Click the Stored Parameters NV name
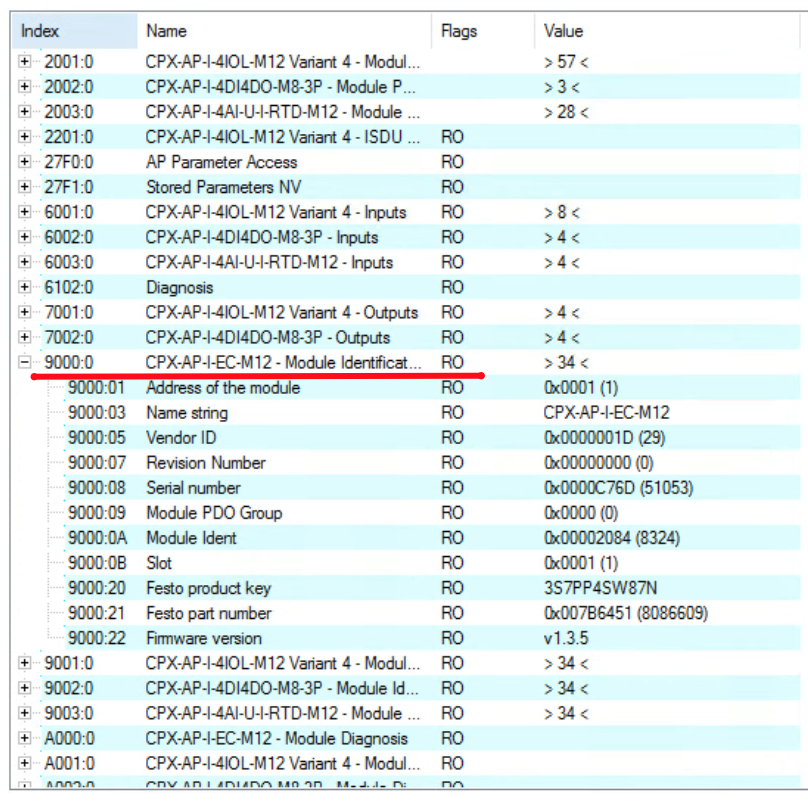Image resolution: width=808 pixels, height=802 pixels. pos(223,187)
